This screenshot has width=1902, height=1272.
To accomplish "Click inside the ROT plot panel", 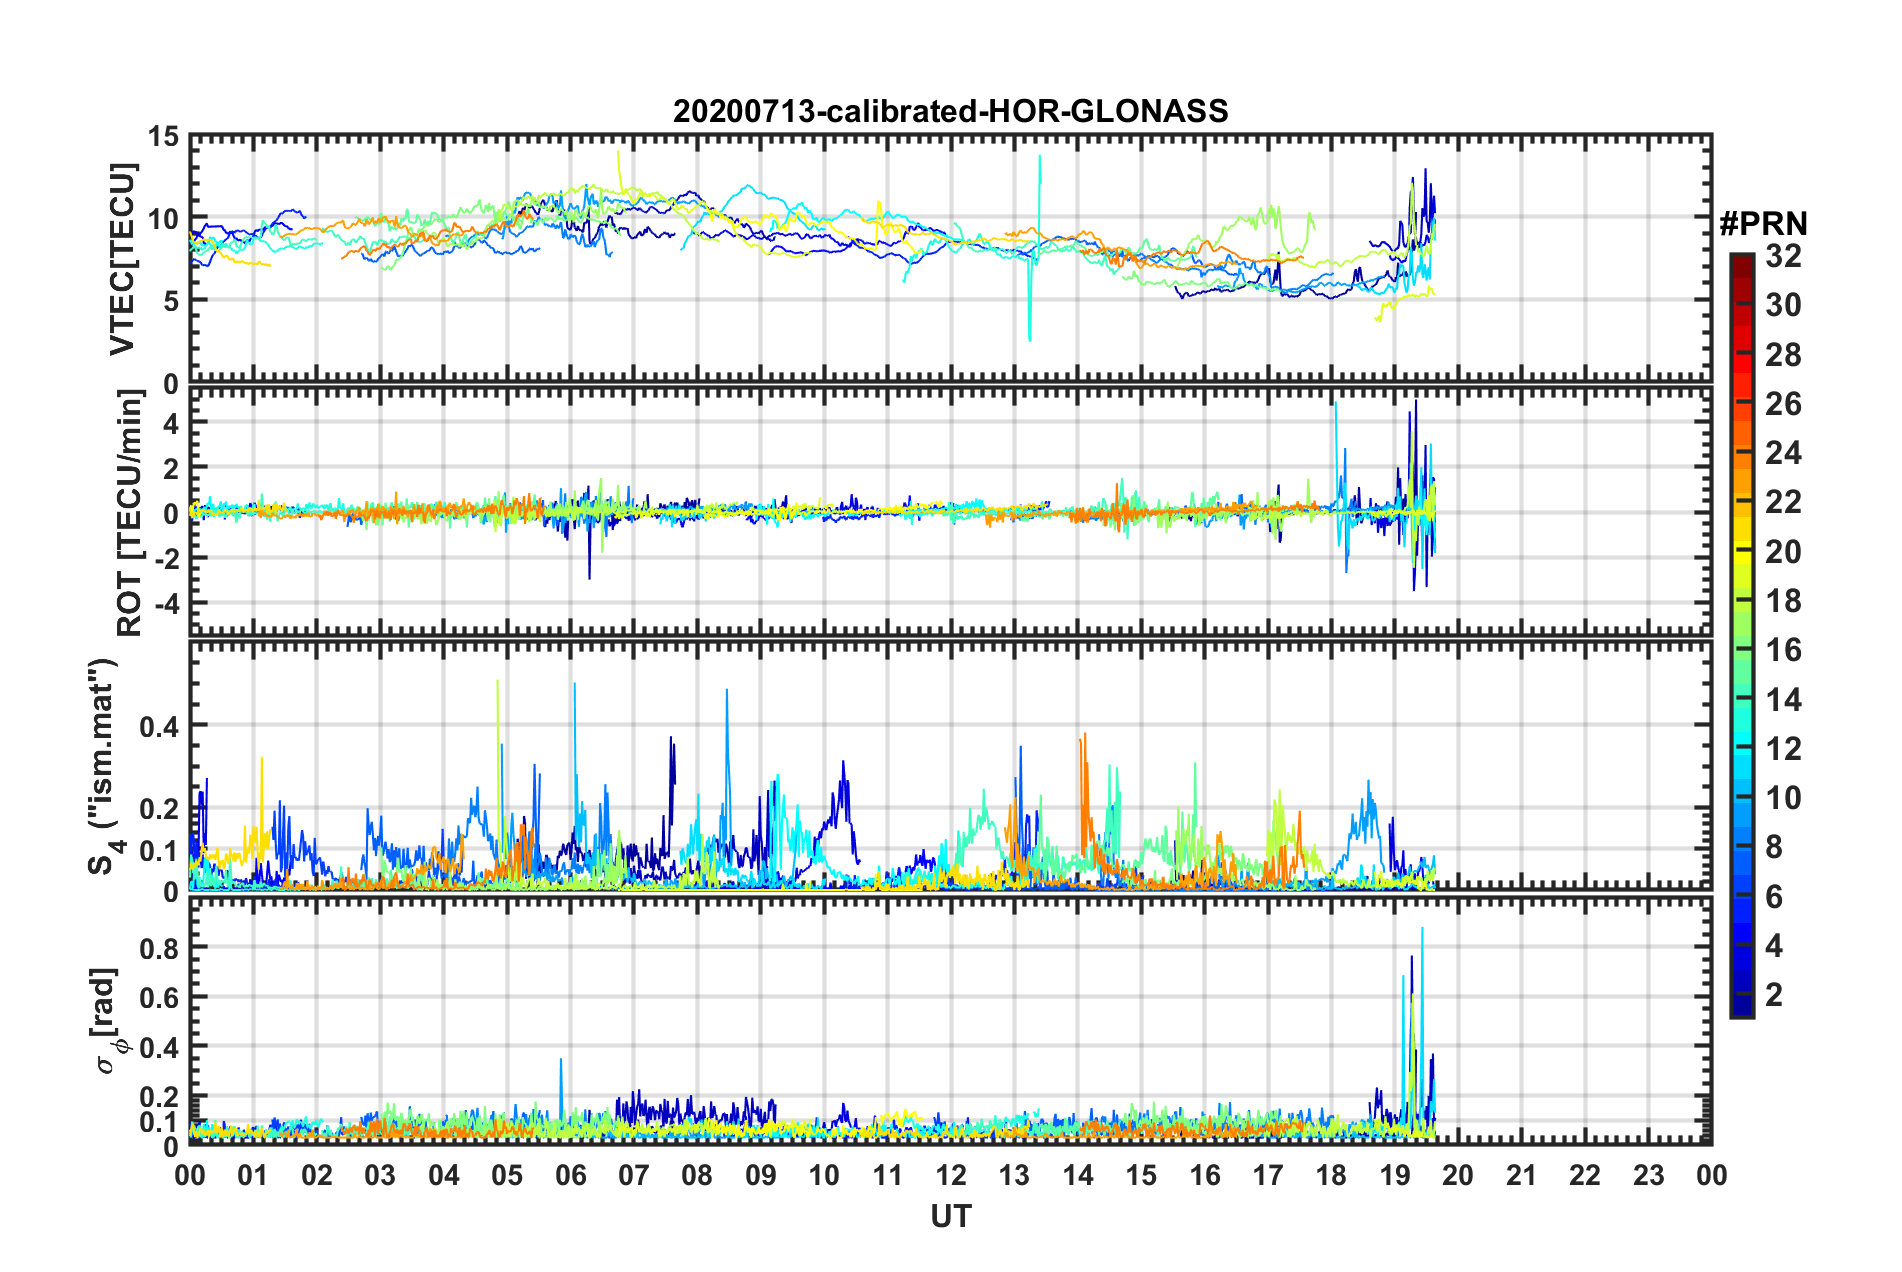I will click(950, 511).
